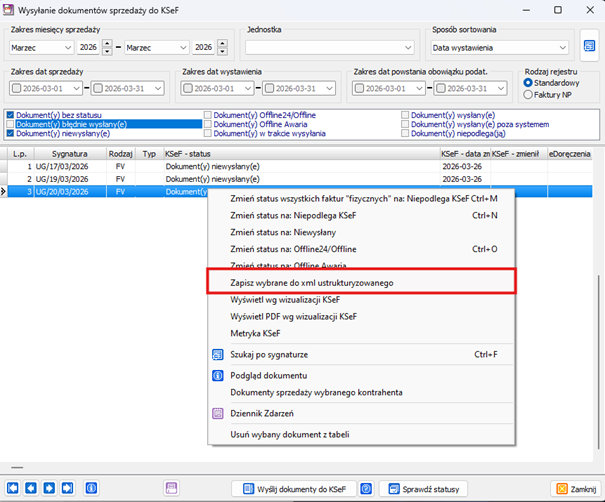The image size is (605, 502).
Task: Click the help question mark icon
Action: [x=366, y=488]
